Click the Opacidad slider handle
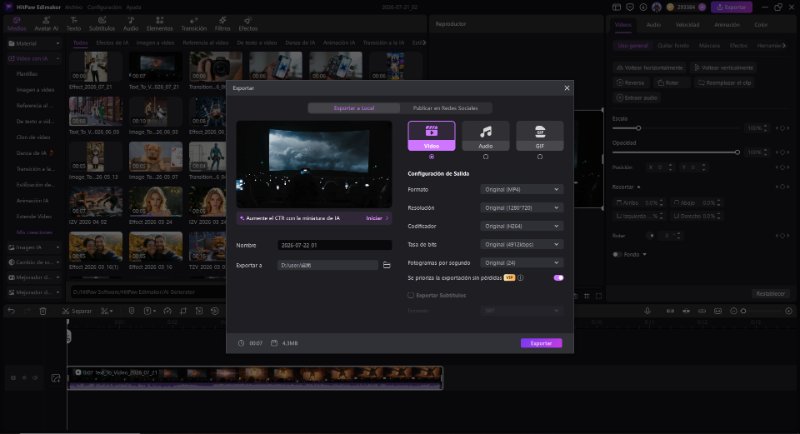Screen dimensions: 800x434 click(x=737, y=152)
